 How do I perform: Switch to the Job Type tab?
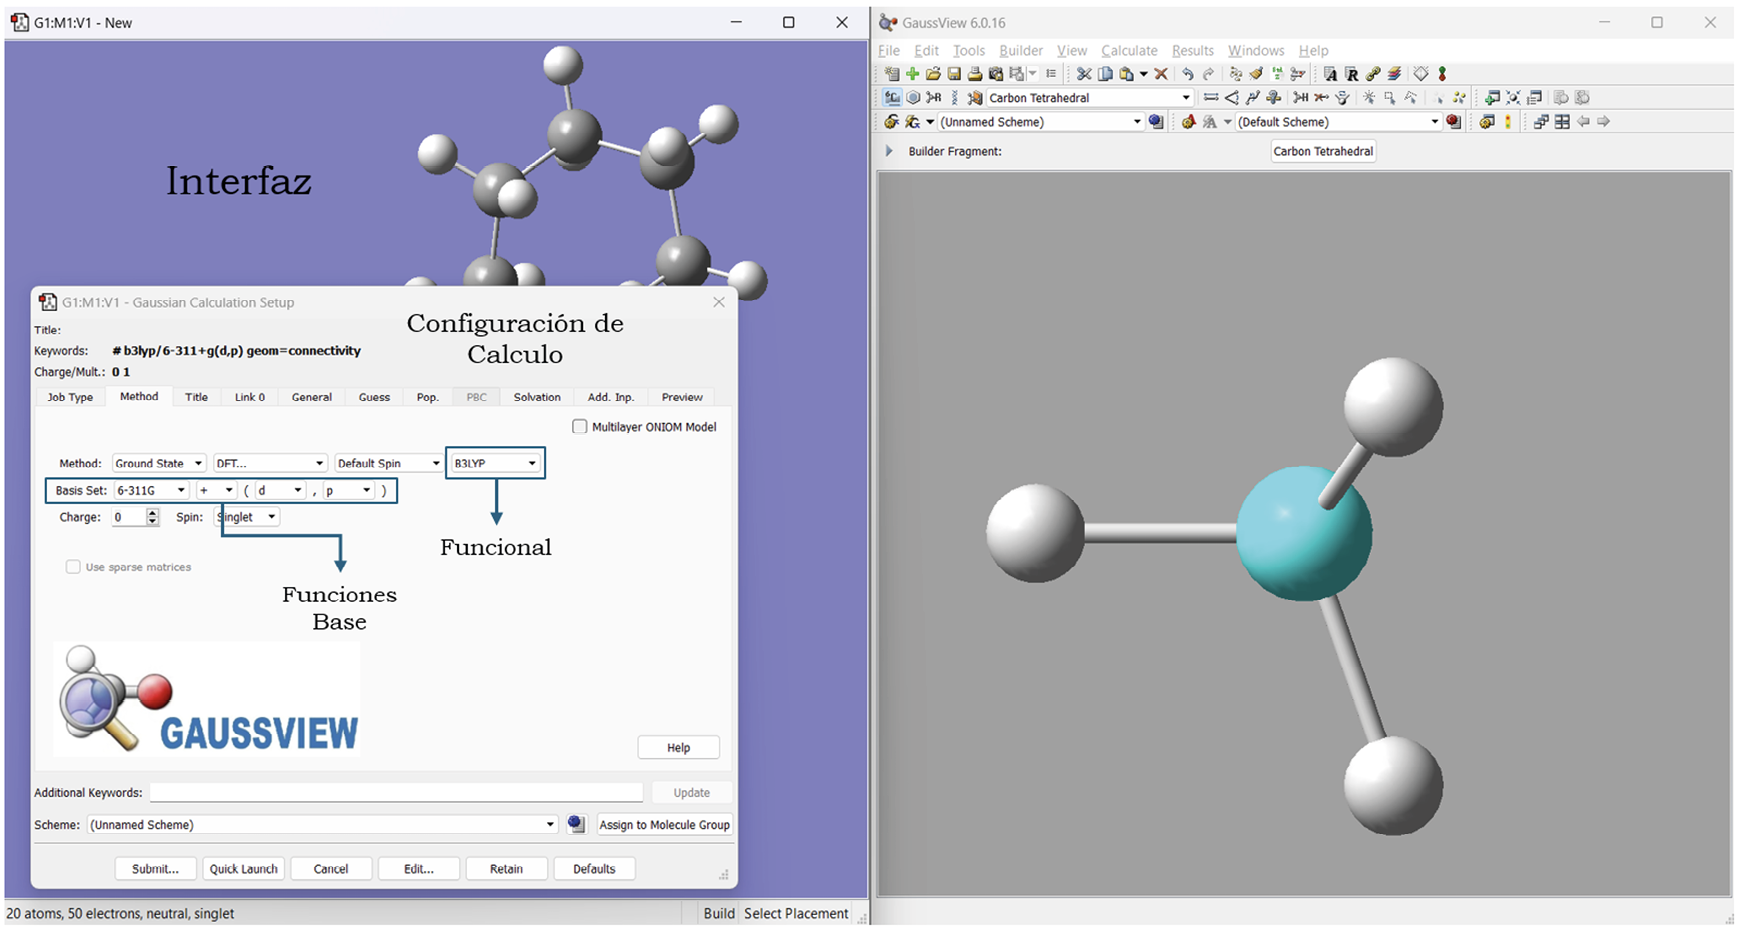tap(70, 397)
